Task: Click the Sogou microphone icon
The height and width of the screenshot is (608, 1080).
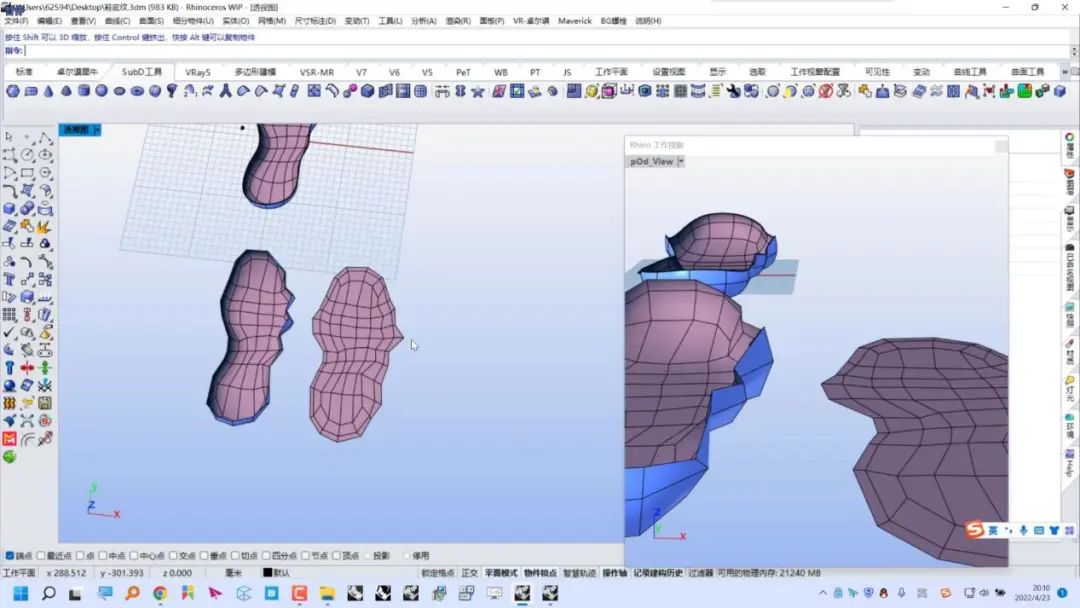Action: pyautogui.click(x=1024, y=530)
